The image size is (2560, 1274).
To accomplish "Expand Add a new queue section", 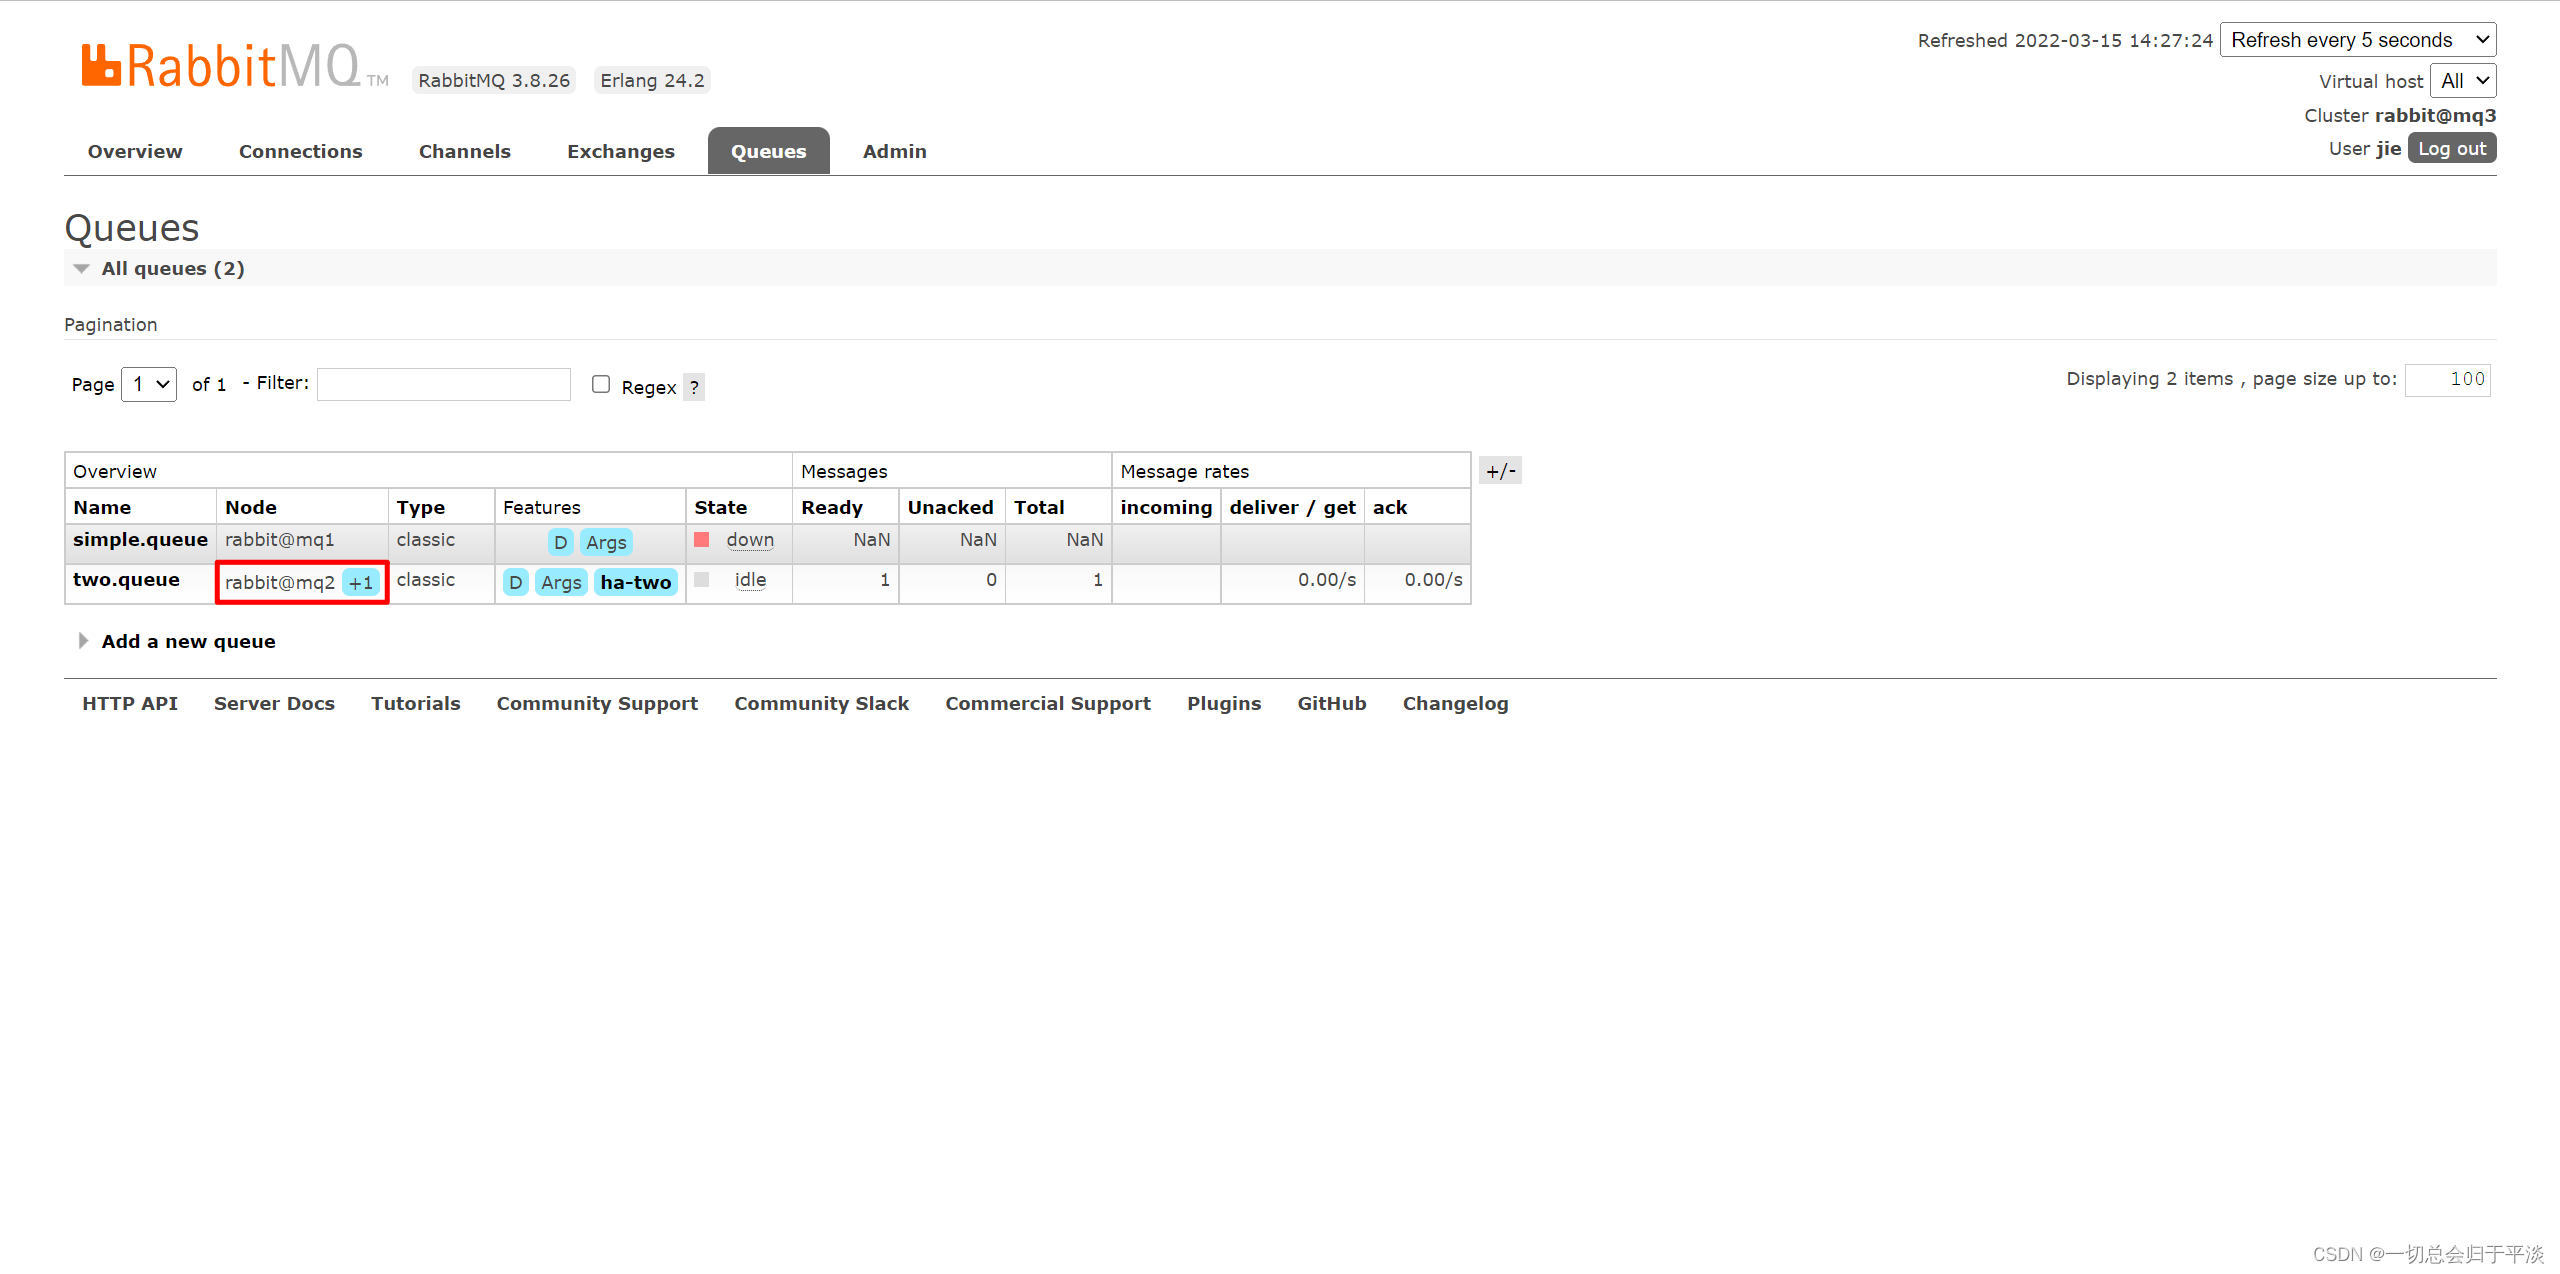I will [x=188, y=641].
